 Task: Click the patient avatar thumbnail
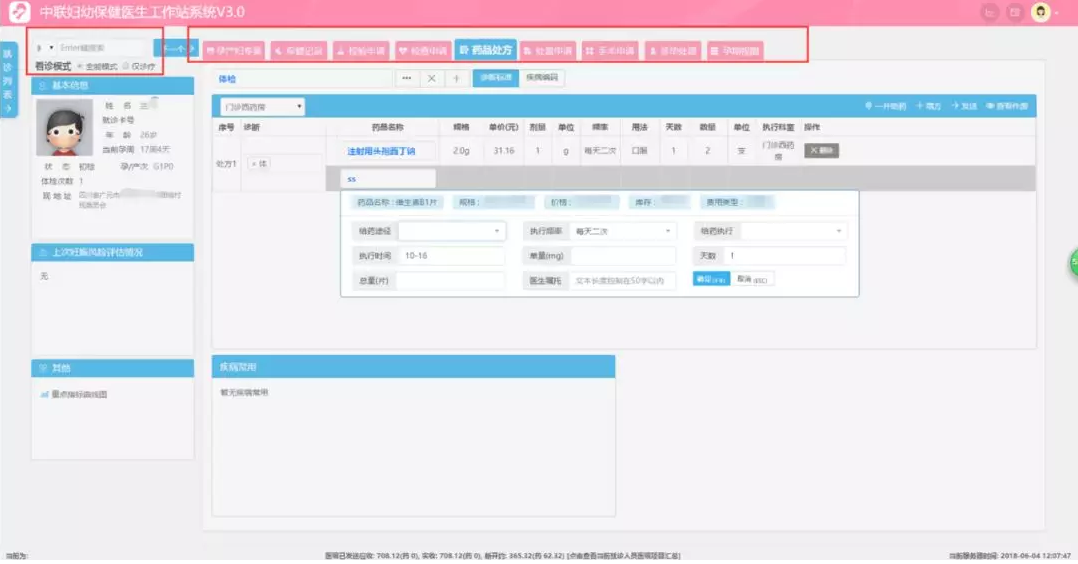coord(64,127)
